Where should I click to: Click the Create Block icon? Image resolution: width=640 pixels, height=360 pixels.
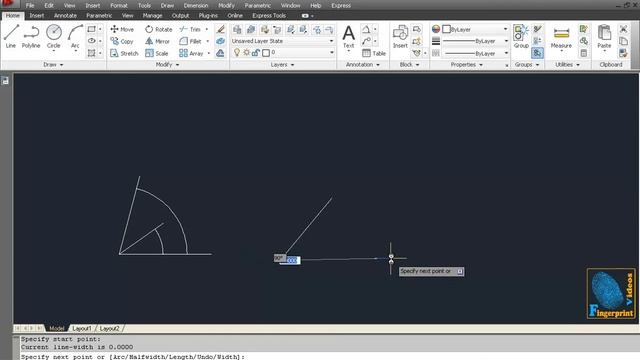point(416,29)
